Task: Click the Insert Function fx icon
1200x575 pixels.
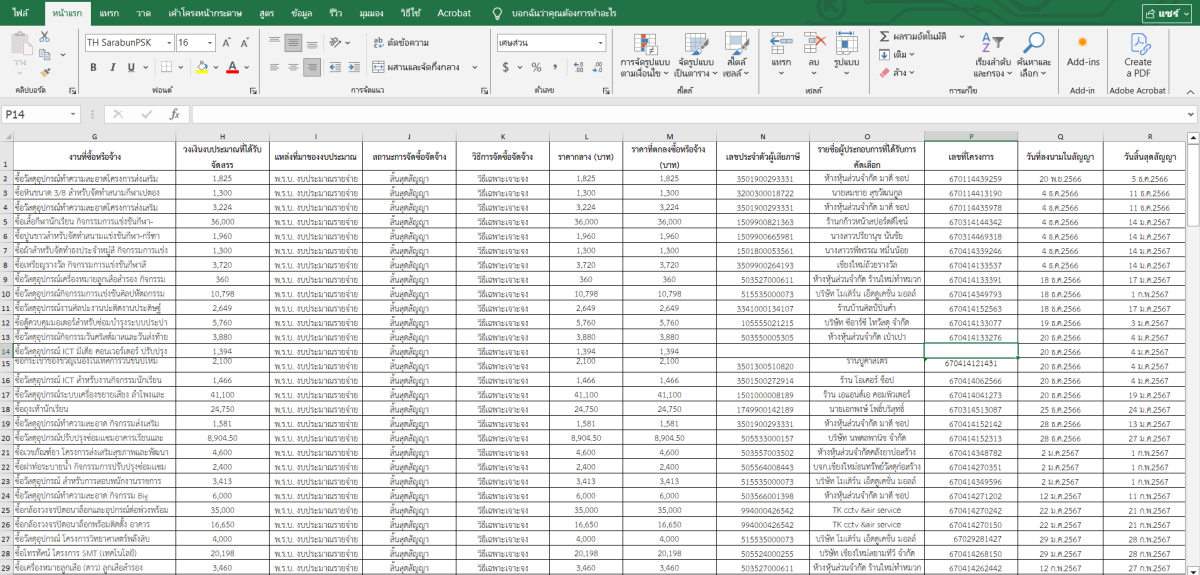Action: pyautogui.click(x=174, y=114)
